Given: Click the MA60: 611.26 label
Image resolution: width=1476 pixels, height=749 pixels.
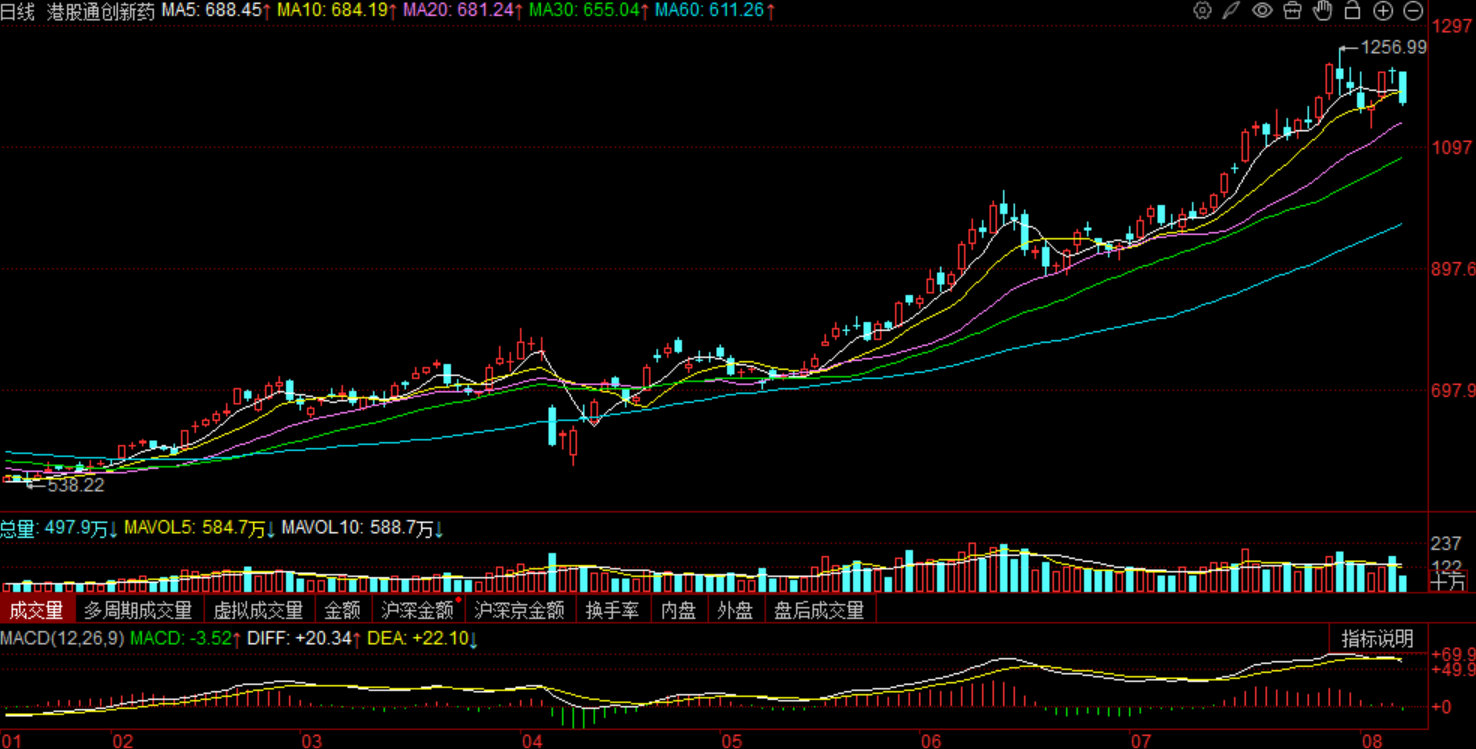Looking at the screenshot, I should click(715, 12).
